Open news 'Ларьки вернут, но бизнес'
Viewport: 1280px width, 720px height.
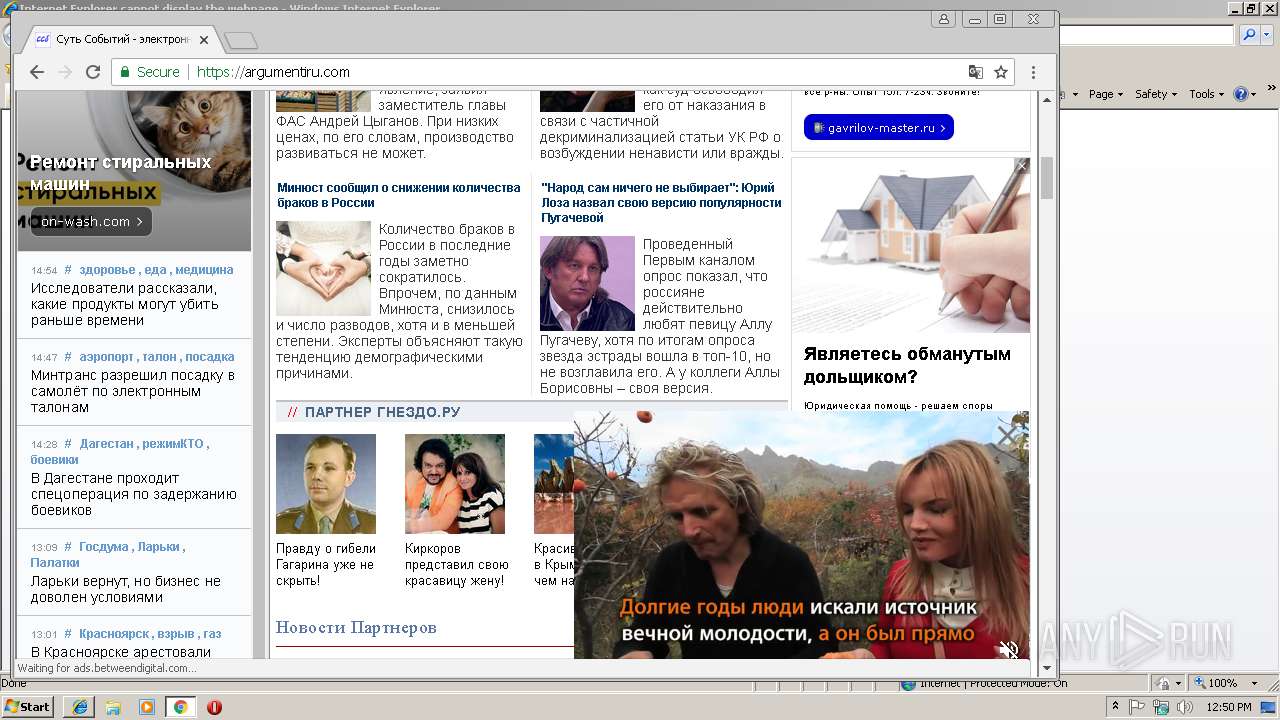[x=125, y=589]
